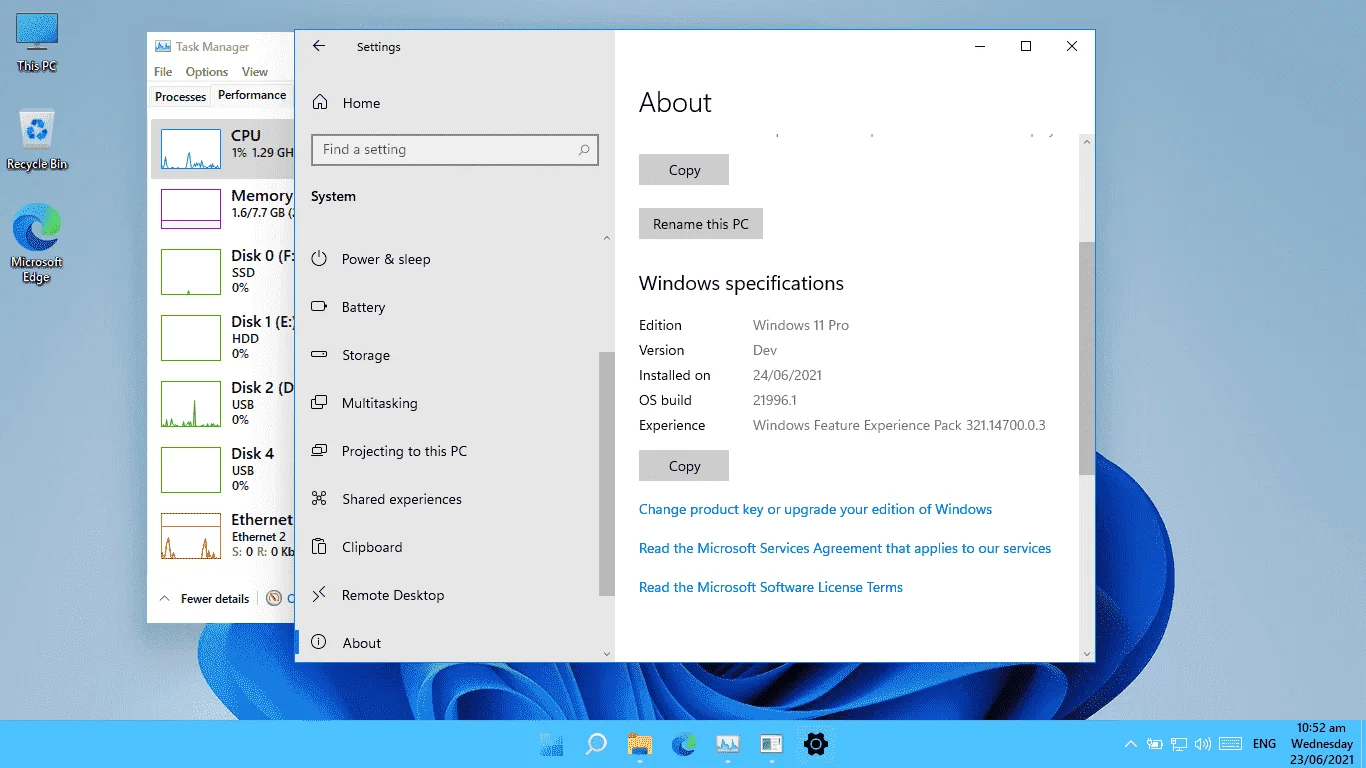Open Microsoft Services Agreement link

(x=845, y=548)
